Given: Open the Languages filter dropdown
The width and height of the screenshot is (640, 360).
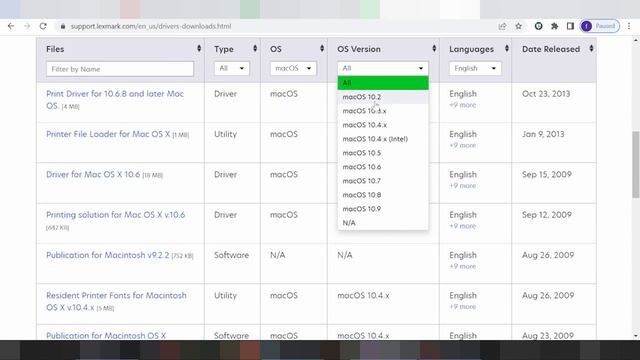Looking at the screenshot, I should tap(475, 68).
